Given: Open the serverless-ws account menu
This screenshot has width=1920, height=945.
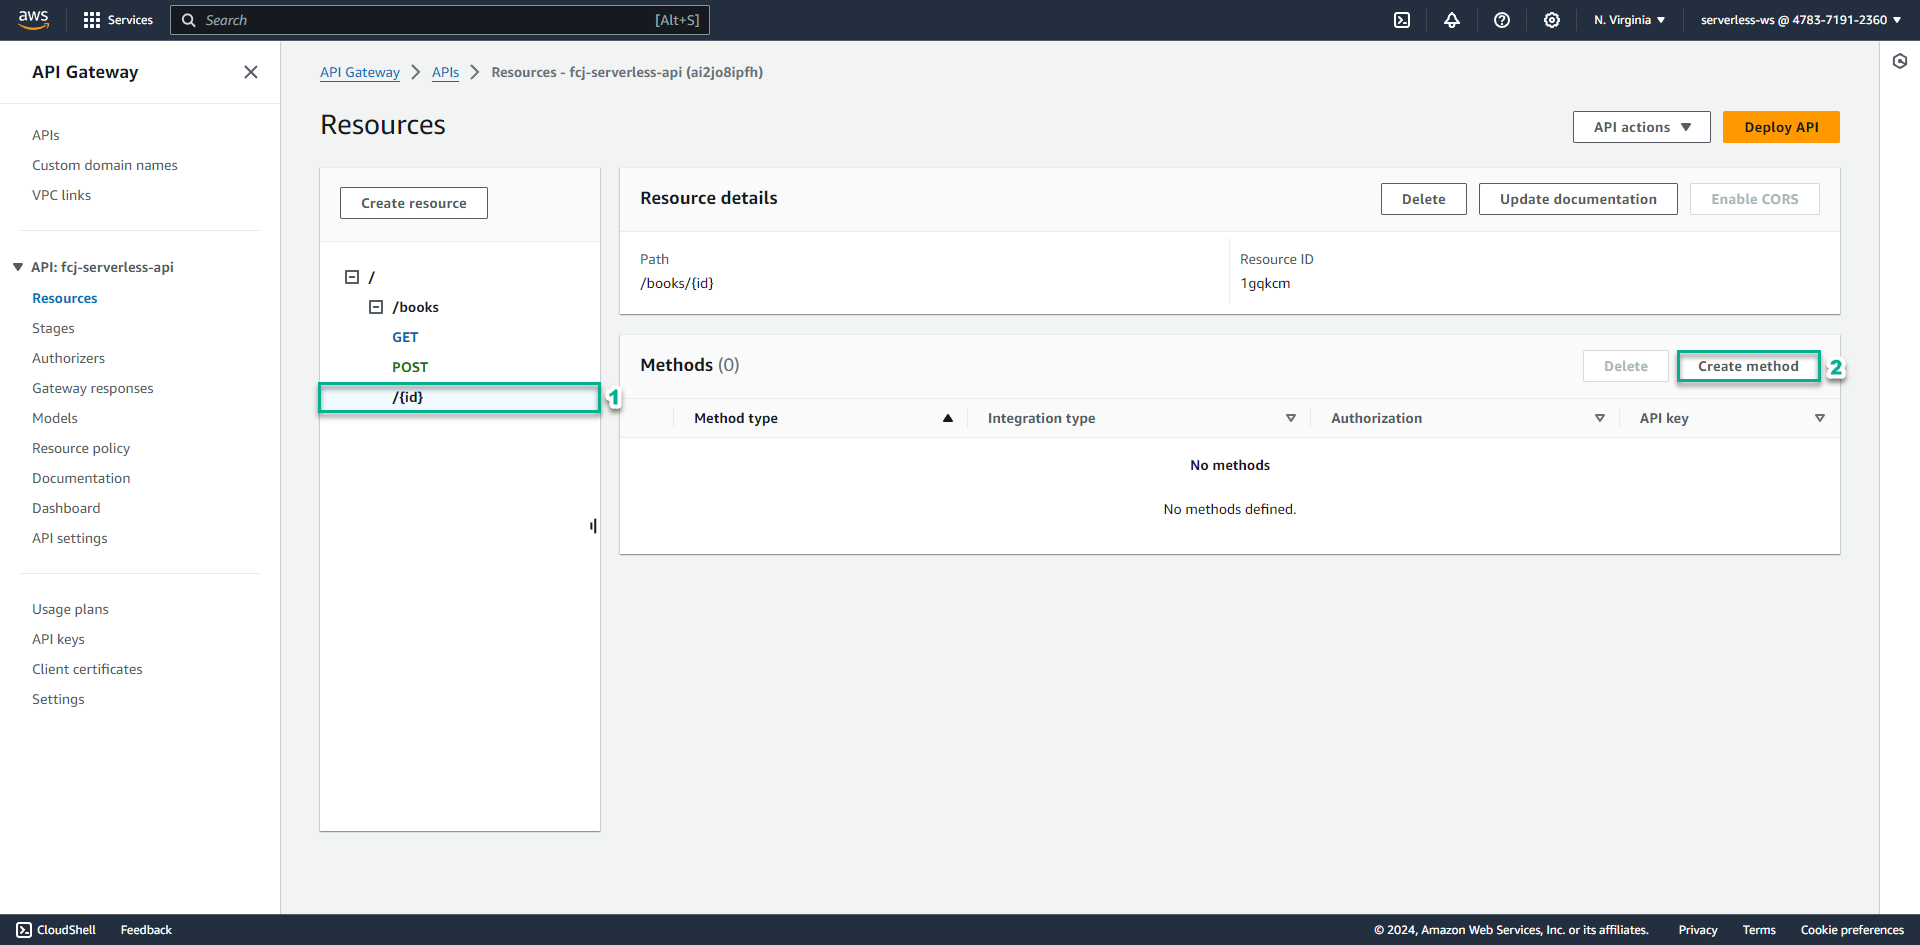Looking at the screenshot, I should [x=1801, y=20].
